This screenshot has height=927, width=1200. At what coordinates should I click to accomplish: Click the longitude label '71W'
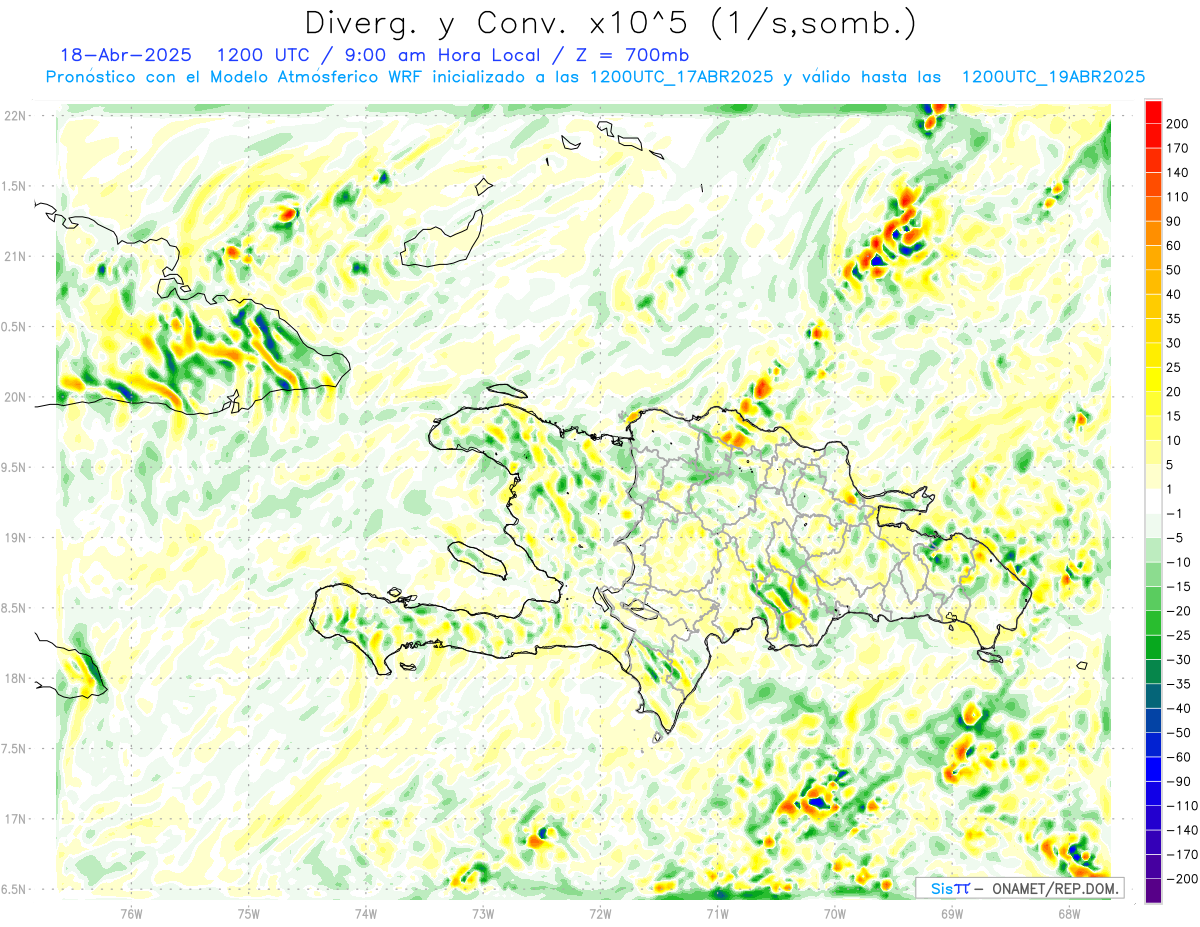tap(717, 913)
